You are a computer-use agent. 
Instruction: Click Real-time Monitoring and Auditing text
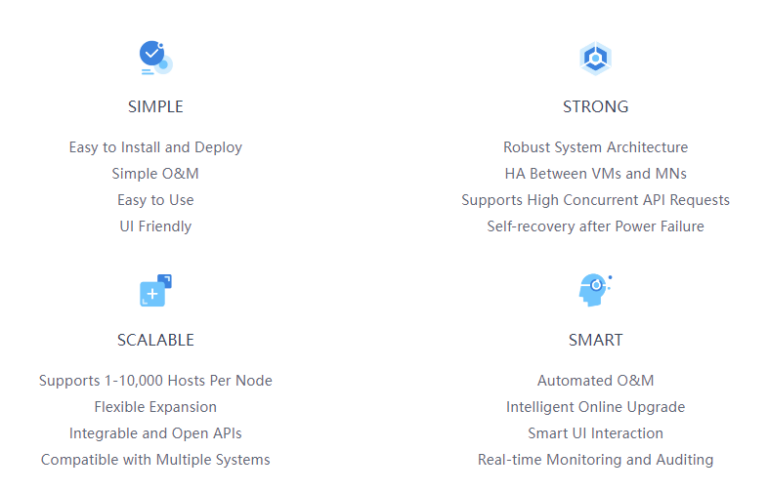596,460
